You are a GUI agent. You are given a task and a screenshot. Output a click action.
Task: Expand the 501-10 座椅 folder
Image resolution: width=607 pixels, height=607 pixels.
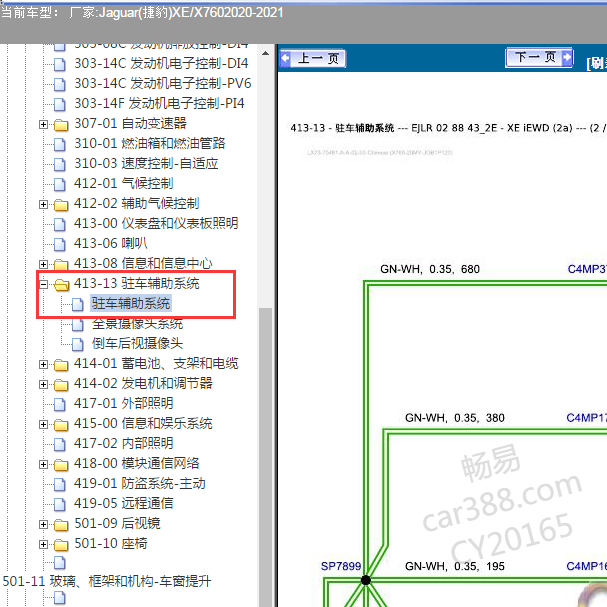[x=43, y=544]
